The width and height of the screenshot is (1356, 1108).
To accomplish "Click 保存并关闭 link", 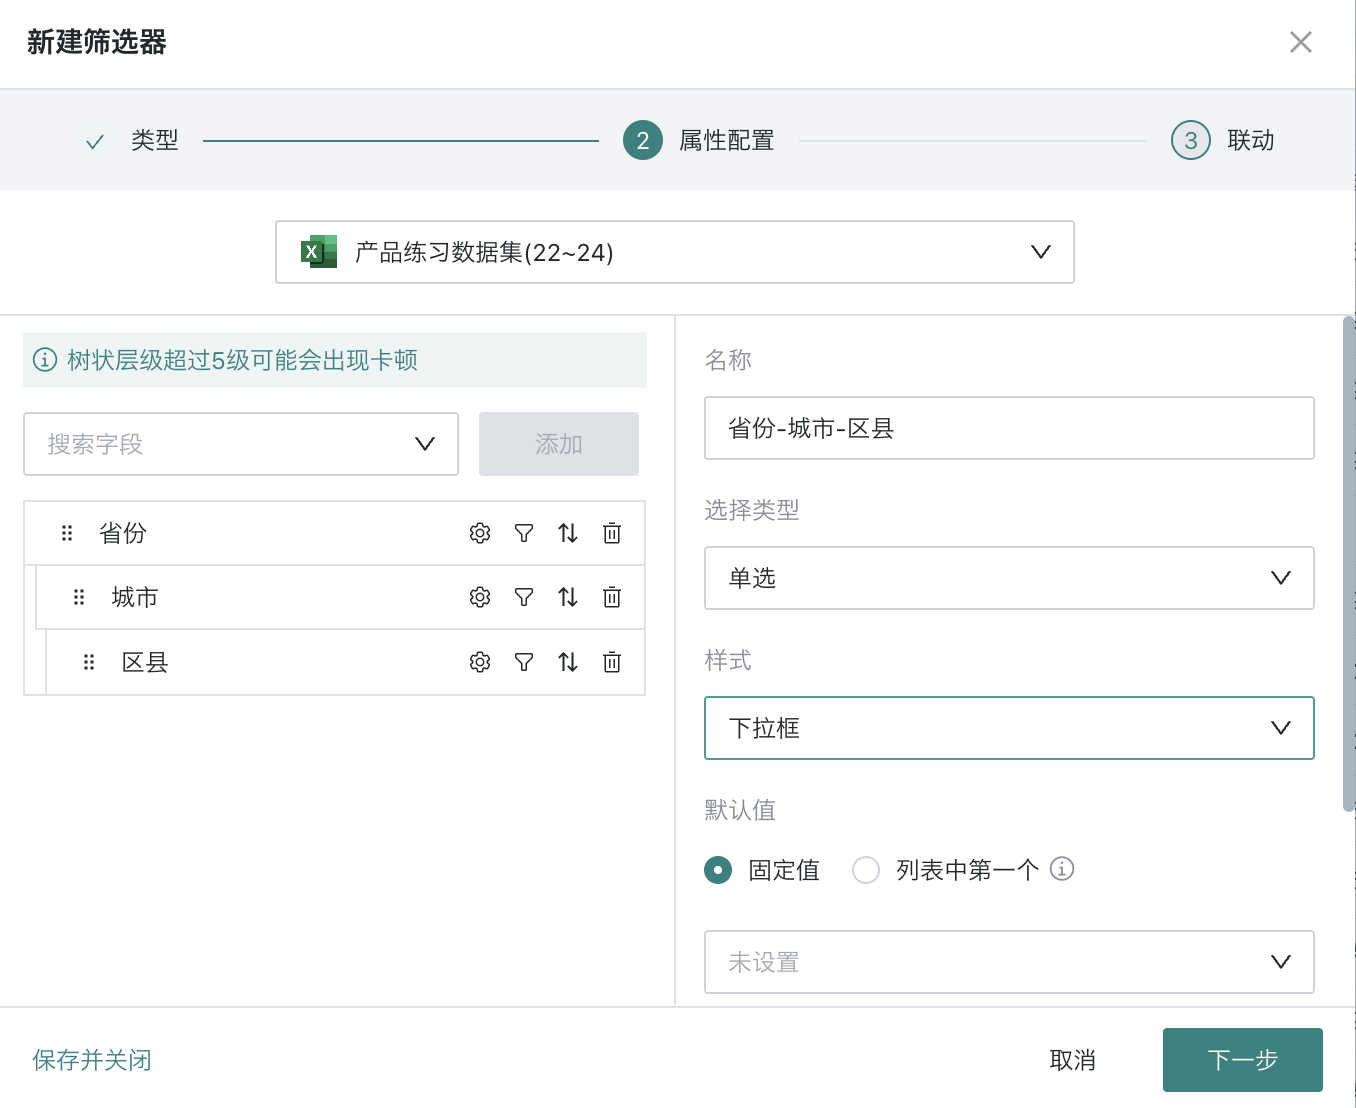I will pyautogui.click(x=92, y=1060).
